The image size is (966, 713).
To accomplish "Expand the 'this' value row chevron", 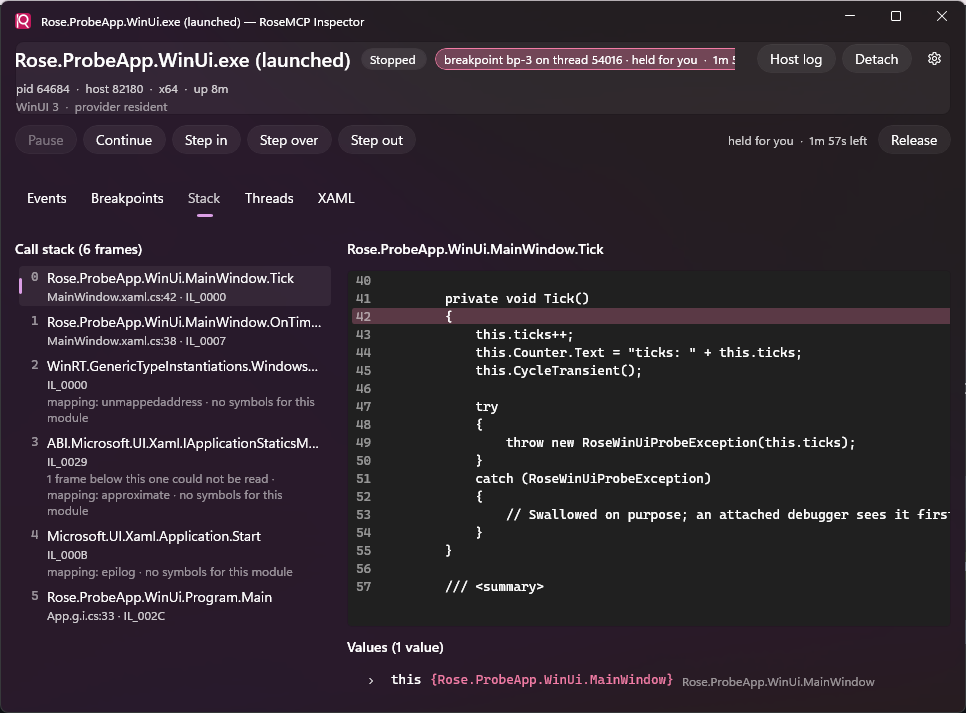I will [371, 680].
